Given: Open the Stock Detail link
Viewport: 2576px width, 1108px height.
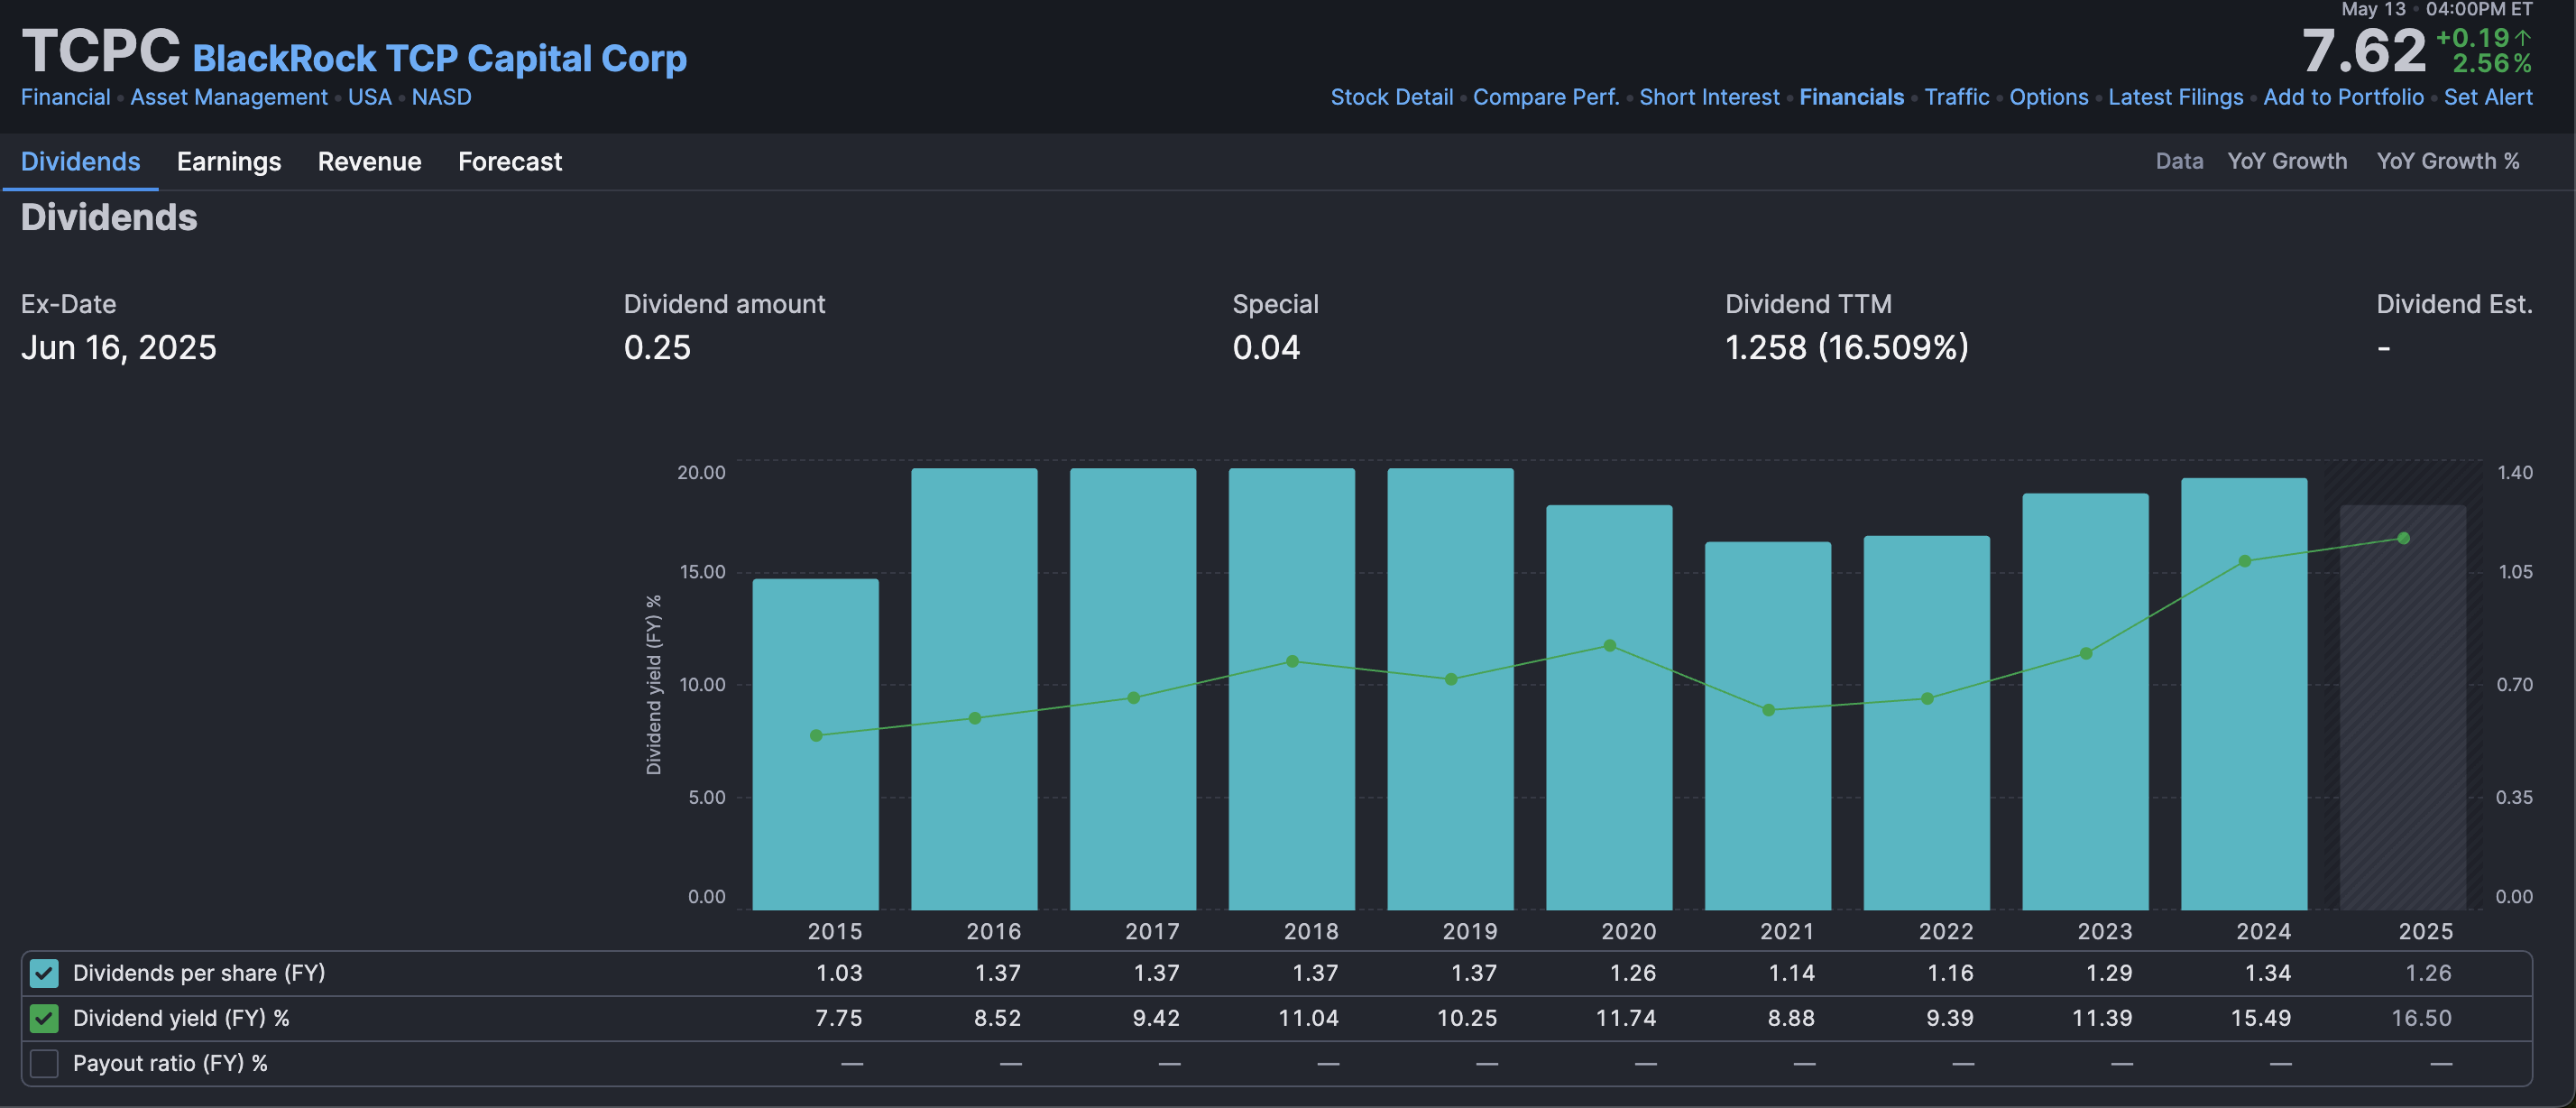Looking at the screenshot, I should click(x=1391, y=97).
